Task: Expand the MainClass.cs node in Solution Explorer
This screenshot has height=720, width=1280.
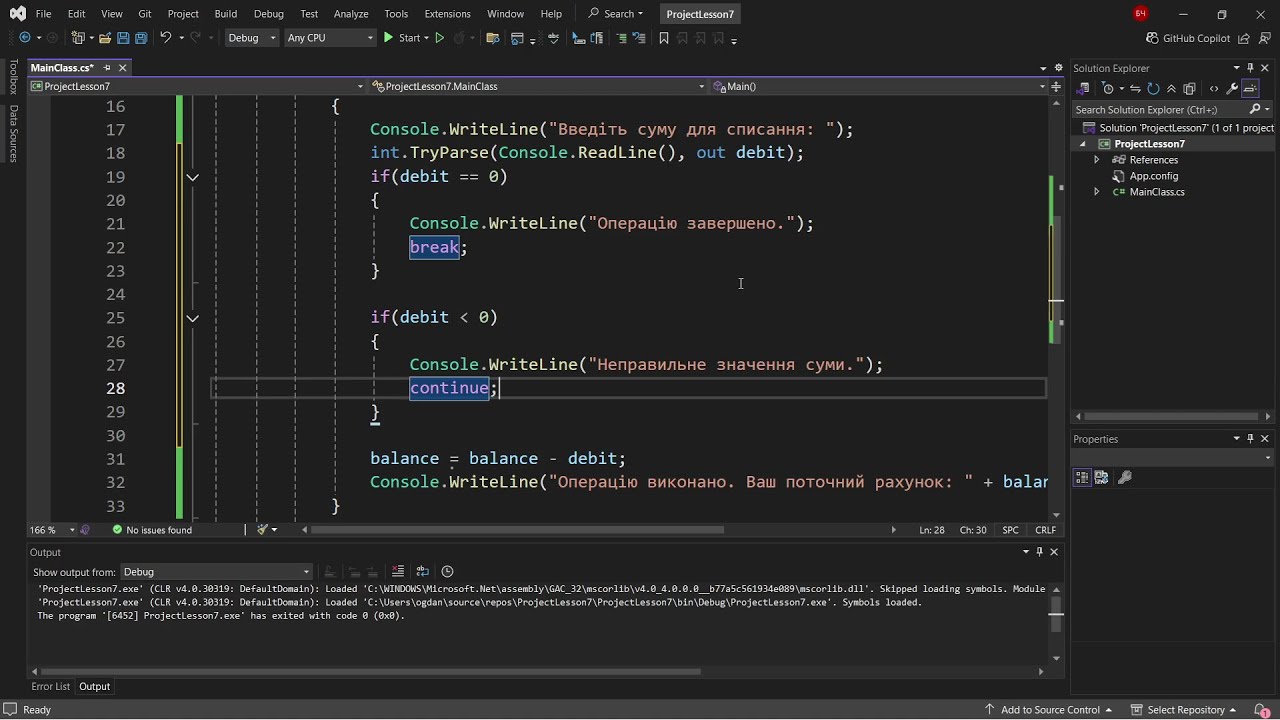Action: (x=1097, y=192)
